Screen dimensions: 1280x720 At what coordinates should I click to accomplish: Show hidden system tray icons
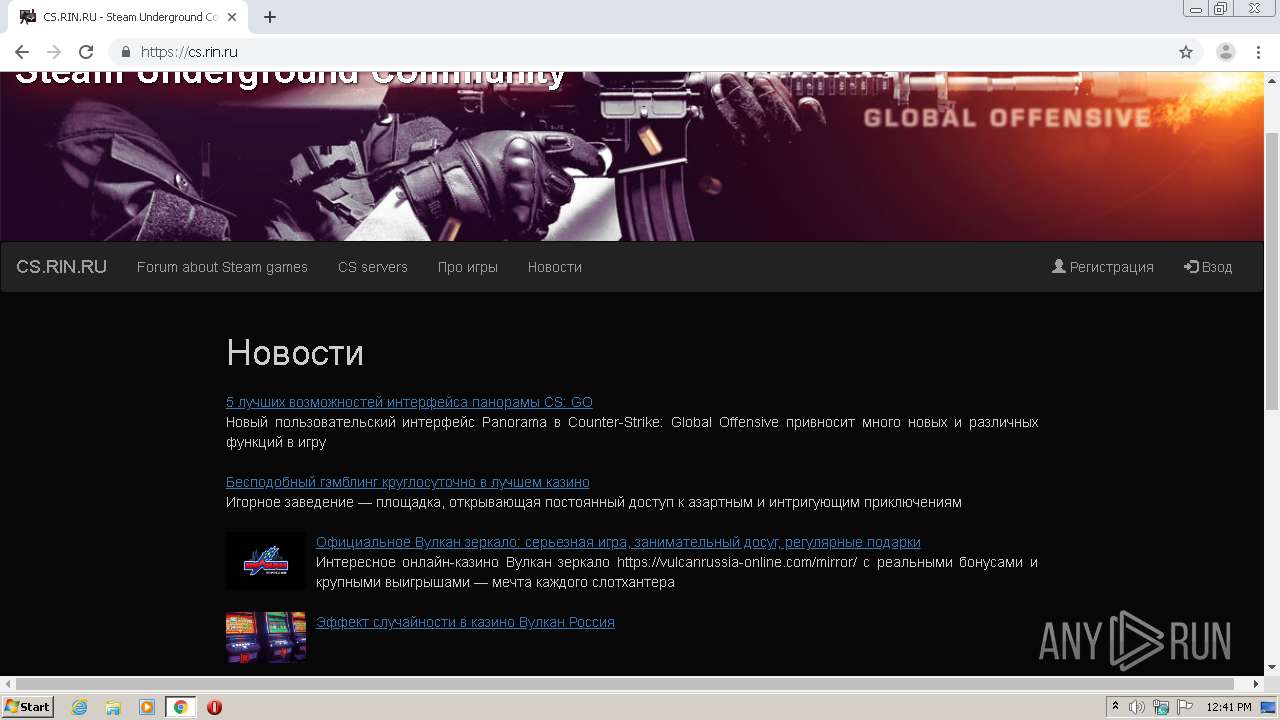[1116, 707]
